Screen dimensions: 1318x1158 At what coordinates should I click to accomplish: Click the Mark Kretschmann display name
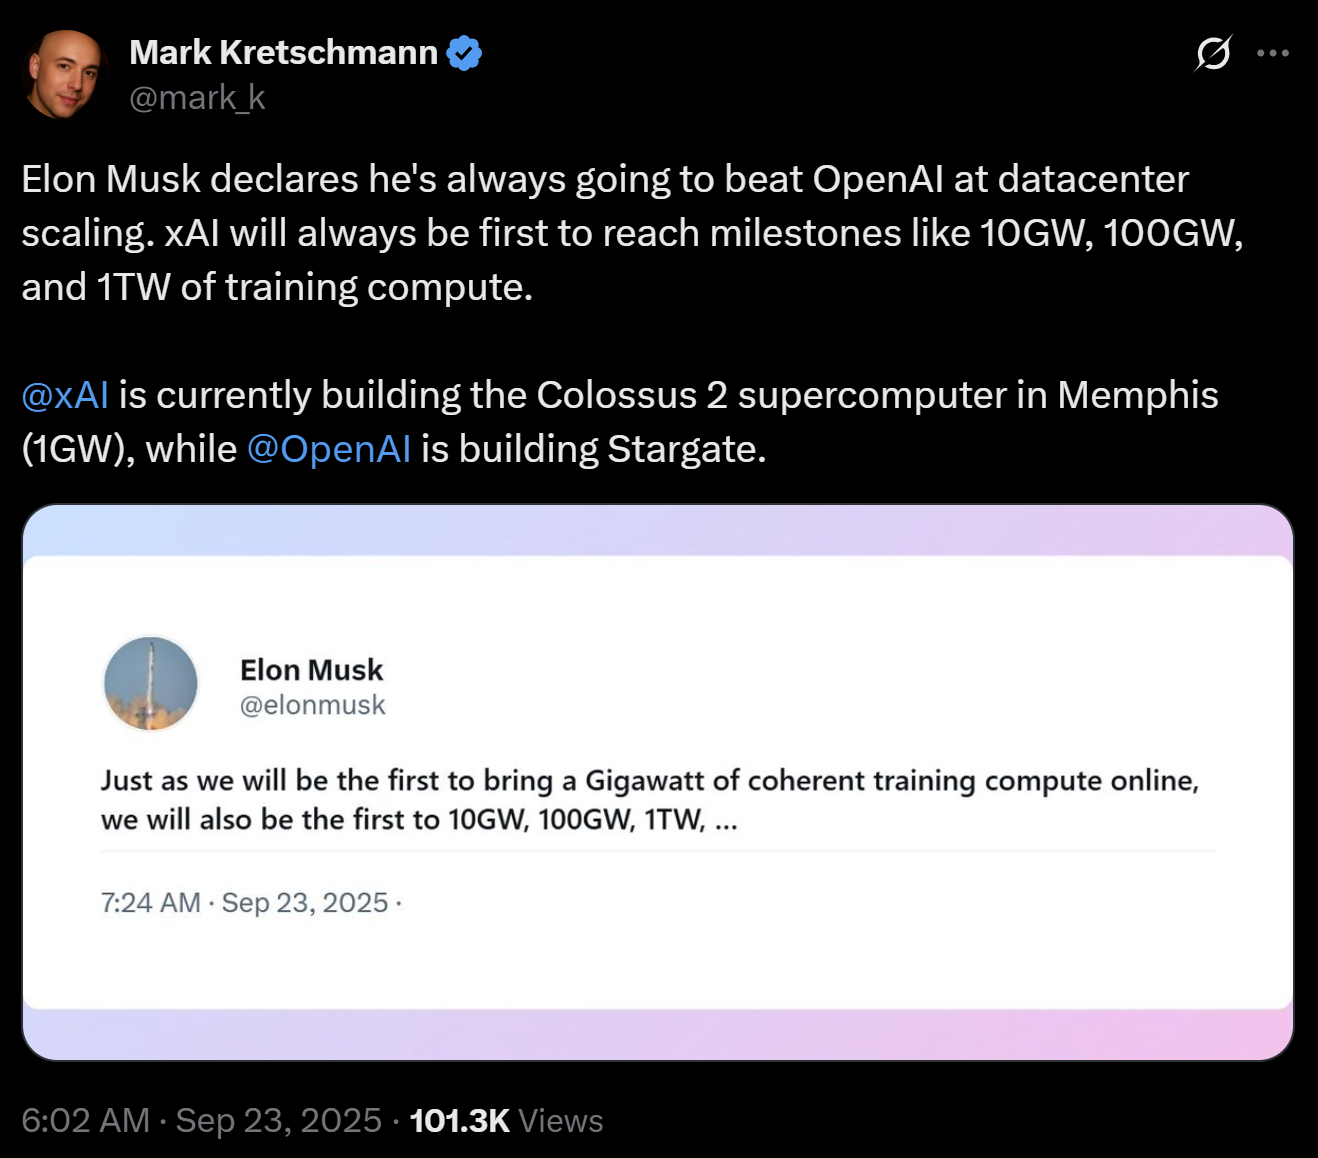click(x=283, y=53)
